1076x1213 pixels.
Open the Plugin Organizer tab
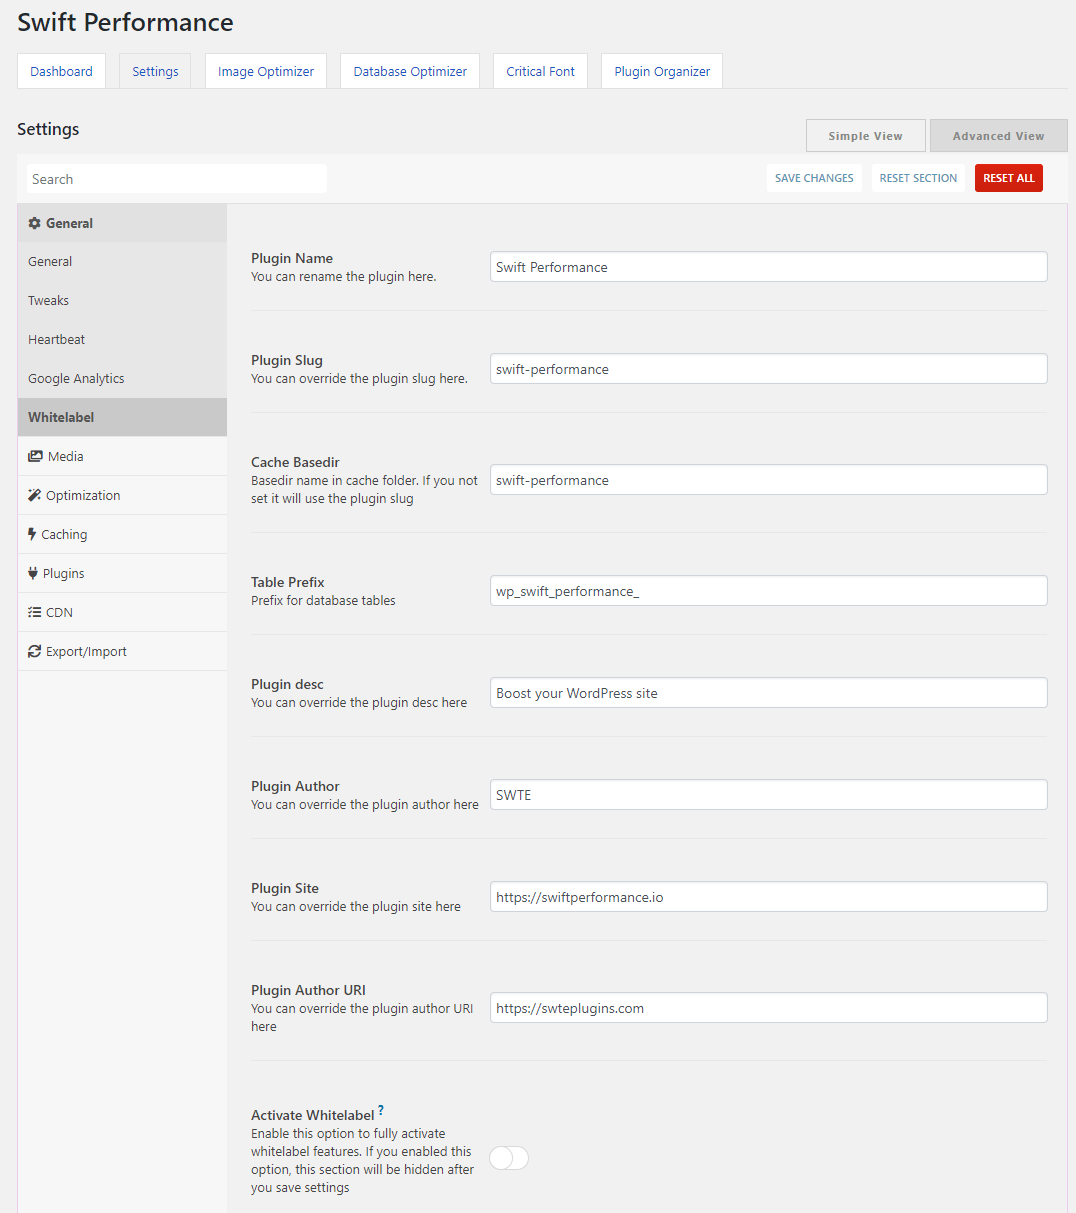coord(662,71)
